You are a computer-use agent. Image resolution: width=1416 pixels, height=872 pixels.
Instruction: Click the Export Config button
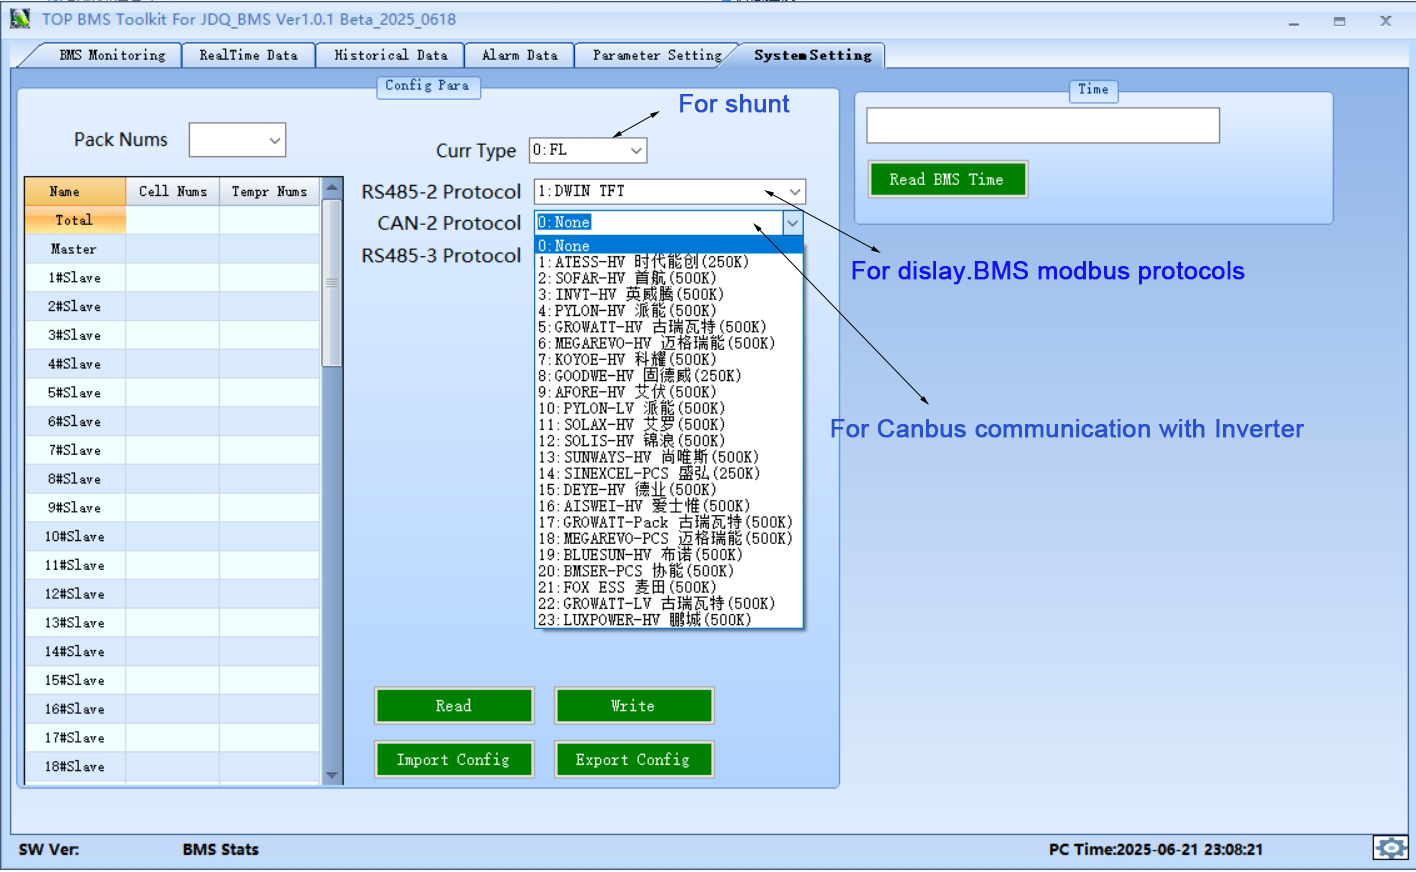(x=633, y=760)
